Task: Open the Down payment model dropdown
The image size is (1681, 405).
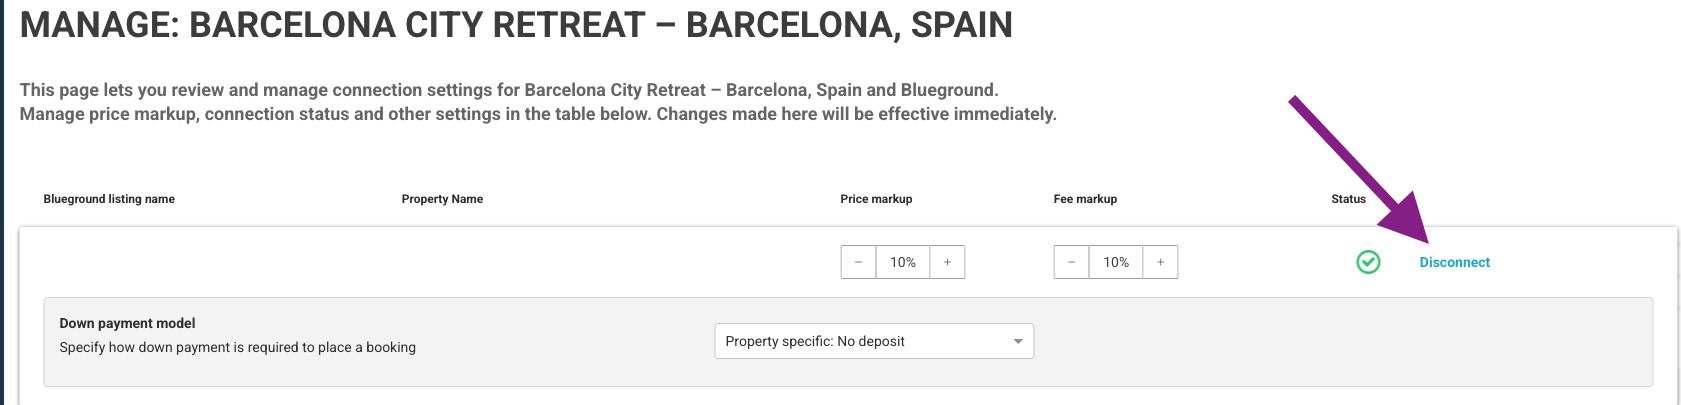Action: point(874,341)
